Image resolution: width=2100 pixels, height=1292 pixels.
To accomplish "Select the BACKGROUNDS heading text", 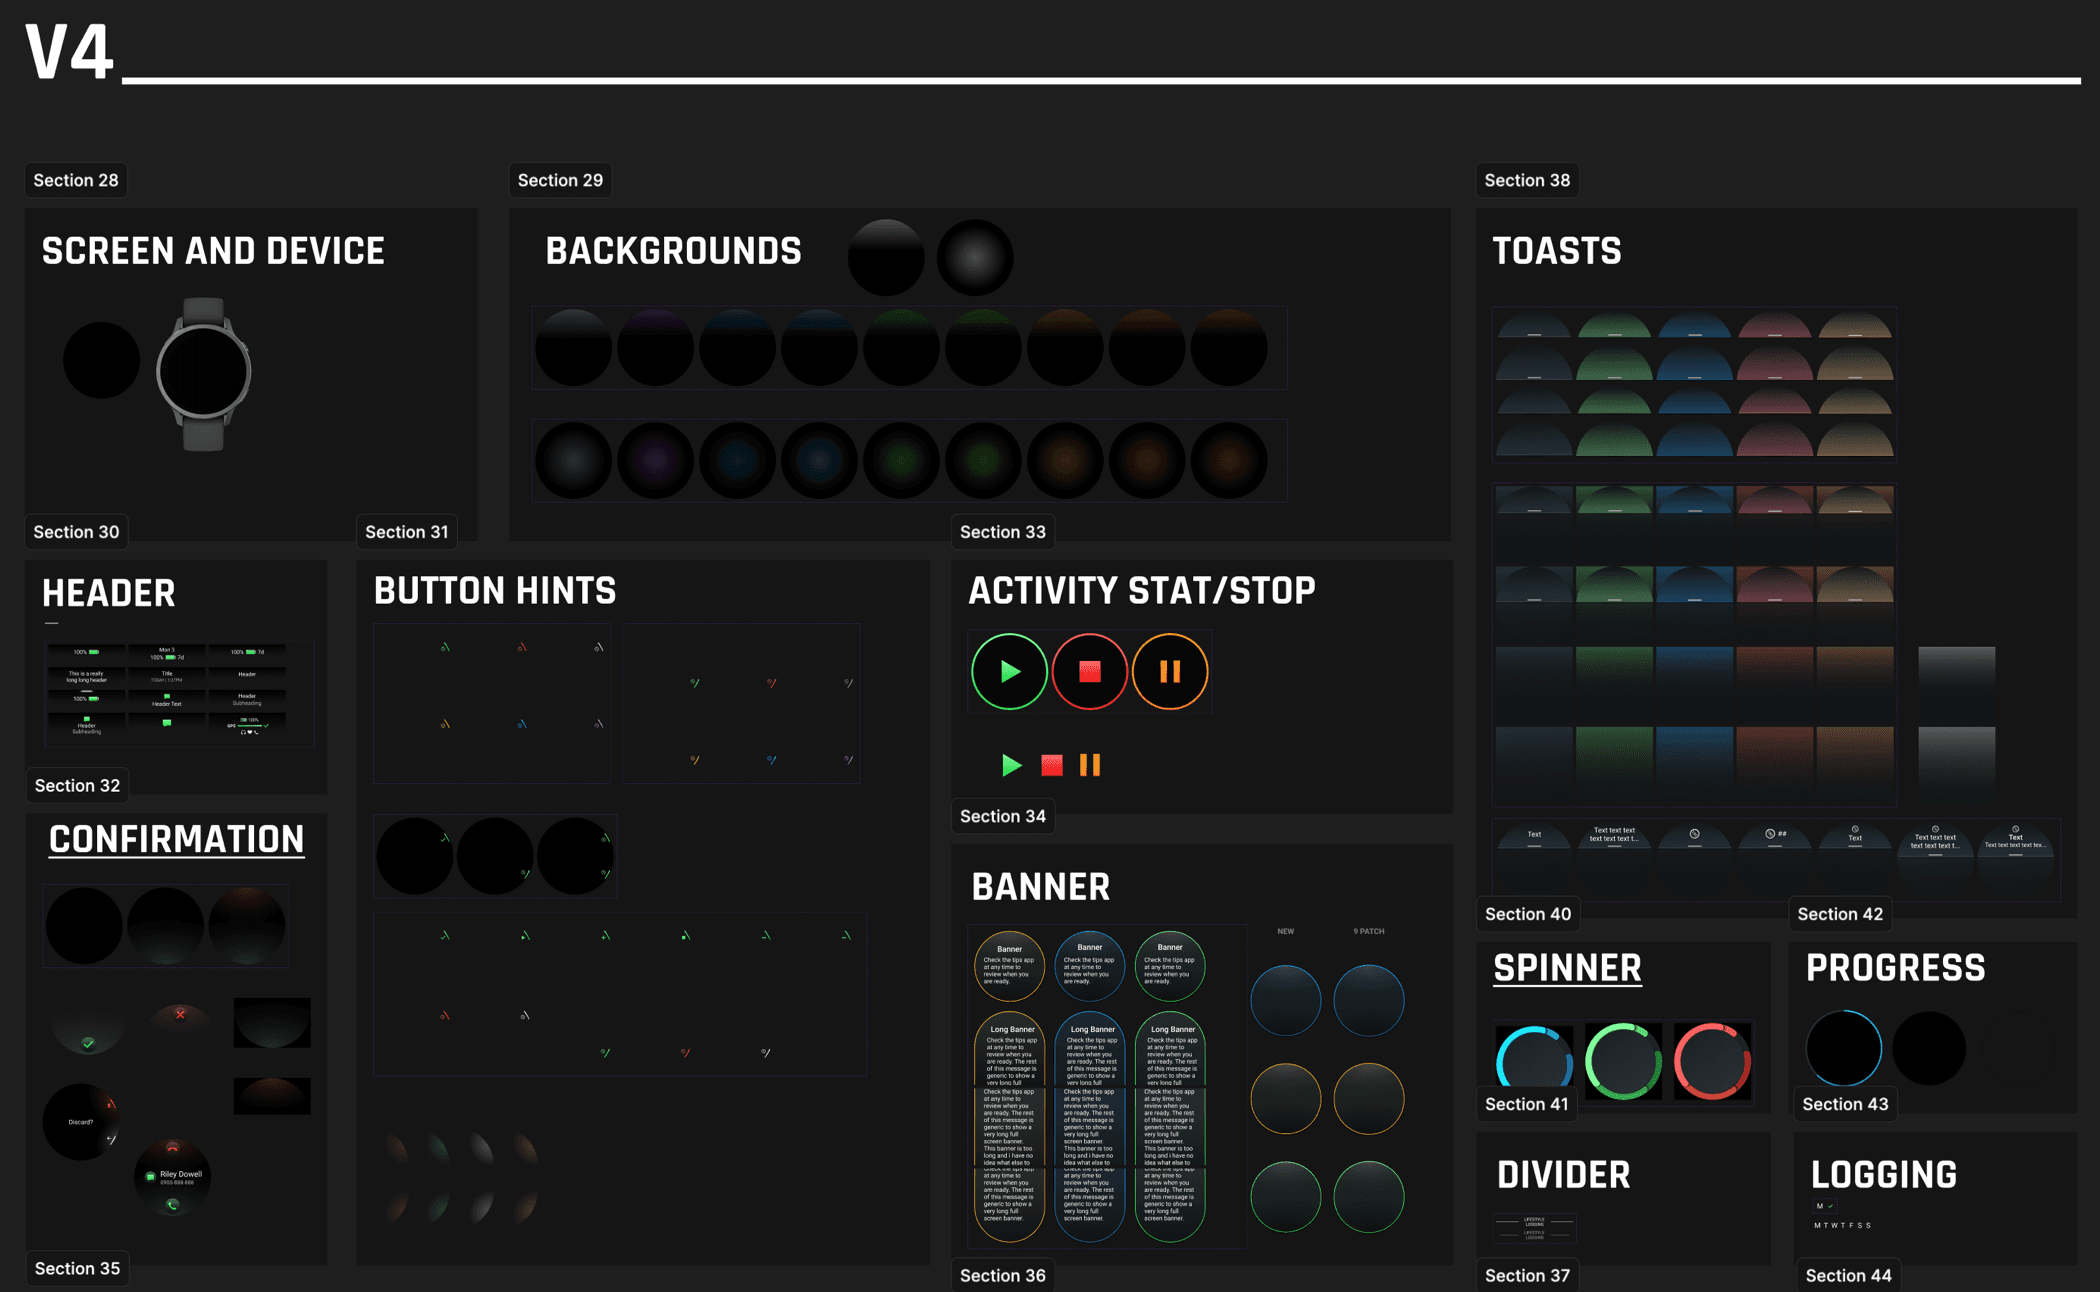I will tap(673, 251).
